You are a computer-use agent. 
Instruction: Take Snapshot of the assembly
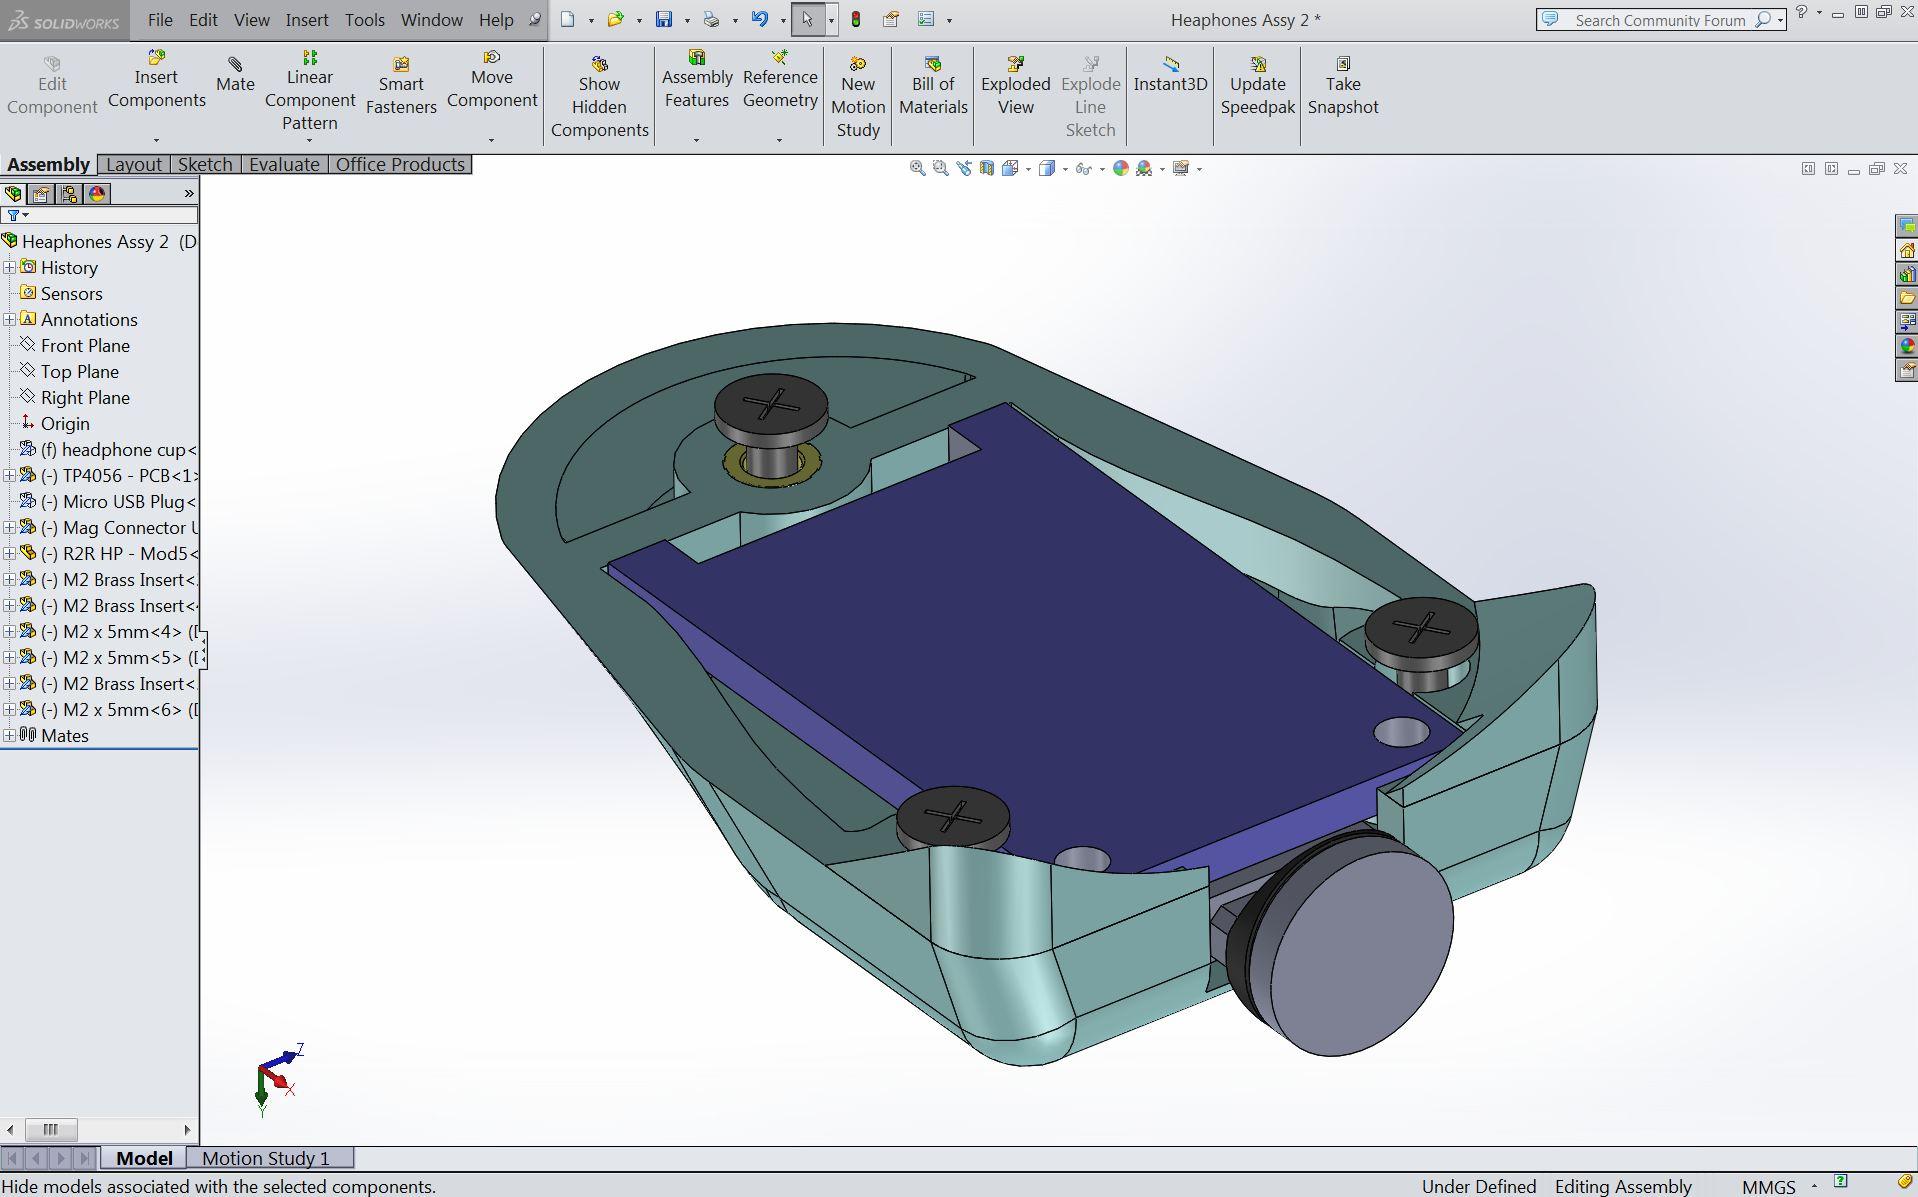(x=1343, y=86)
